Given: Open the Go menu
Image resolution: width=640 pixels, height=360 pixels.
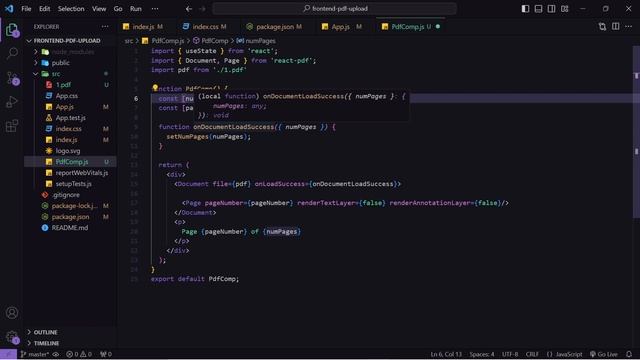Looking at the screenshot, I should tap(118, 9).
